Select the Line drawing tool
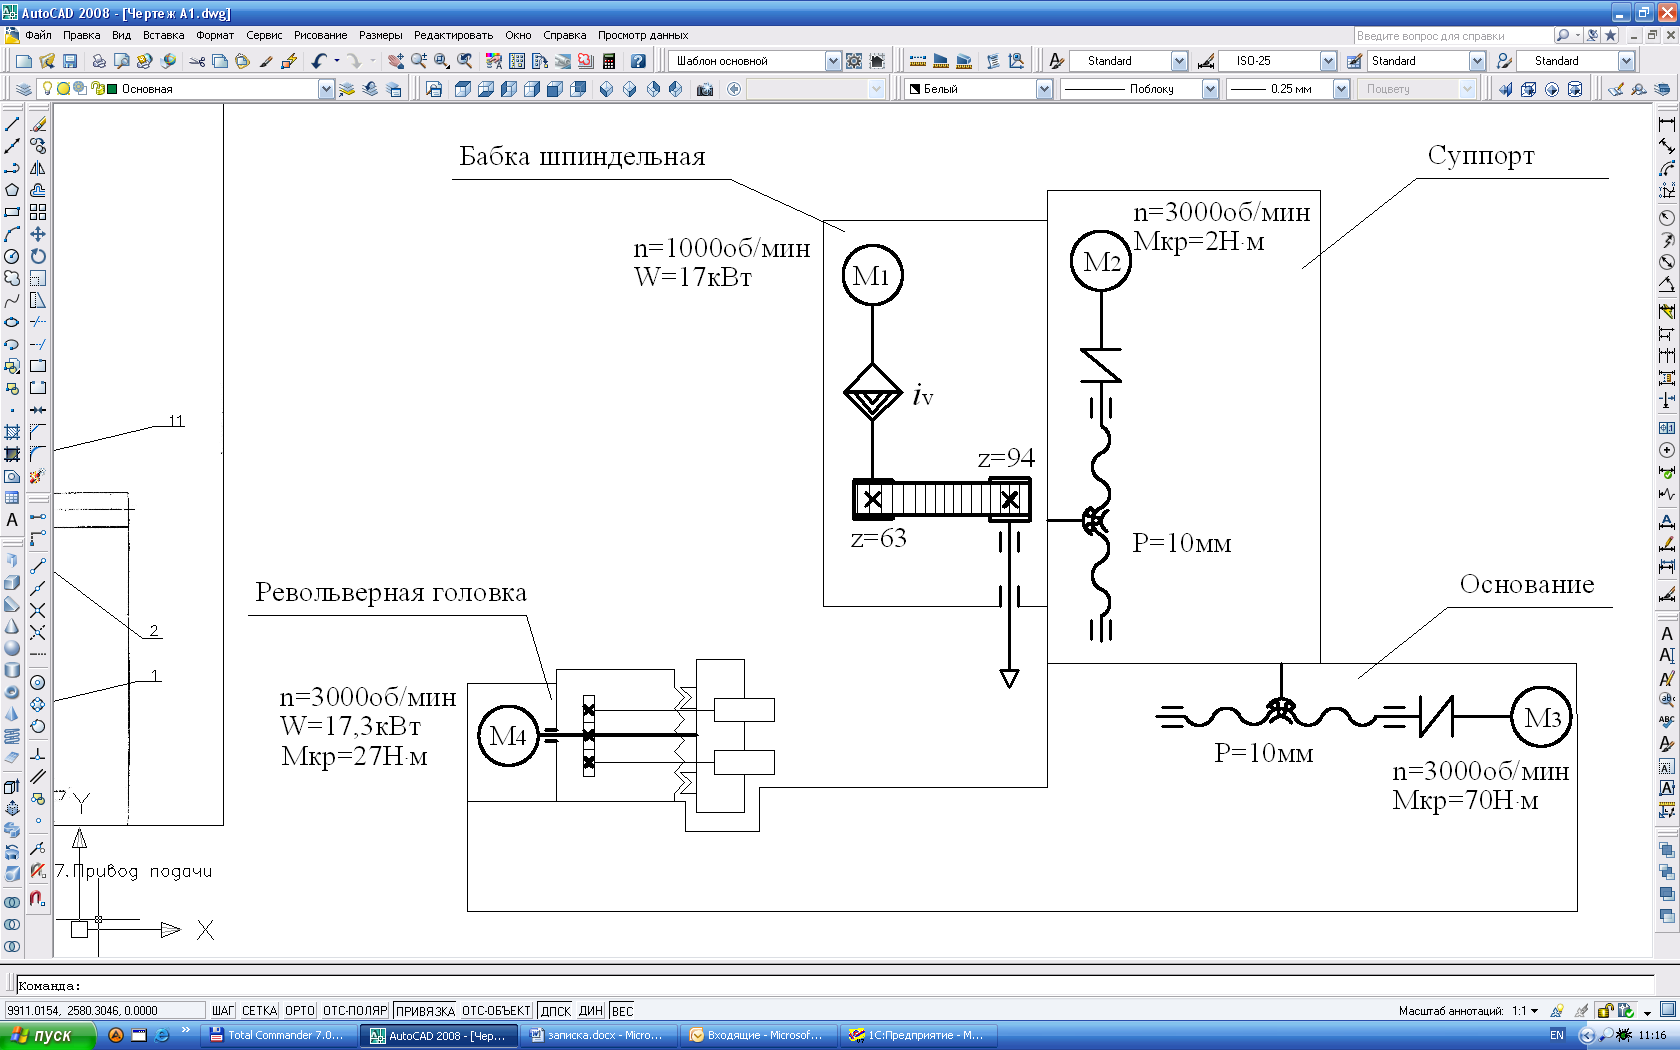This screenshot has width=1680, height=1050. 12,124
